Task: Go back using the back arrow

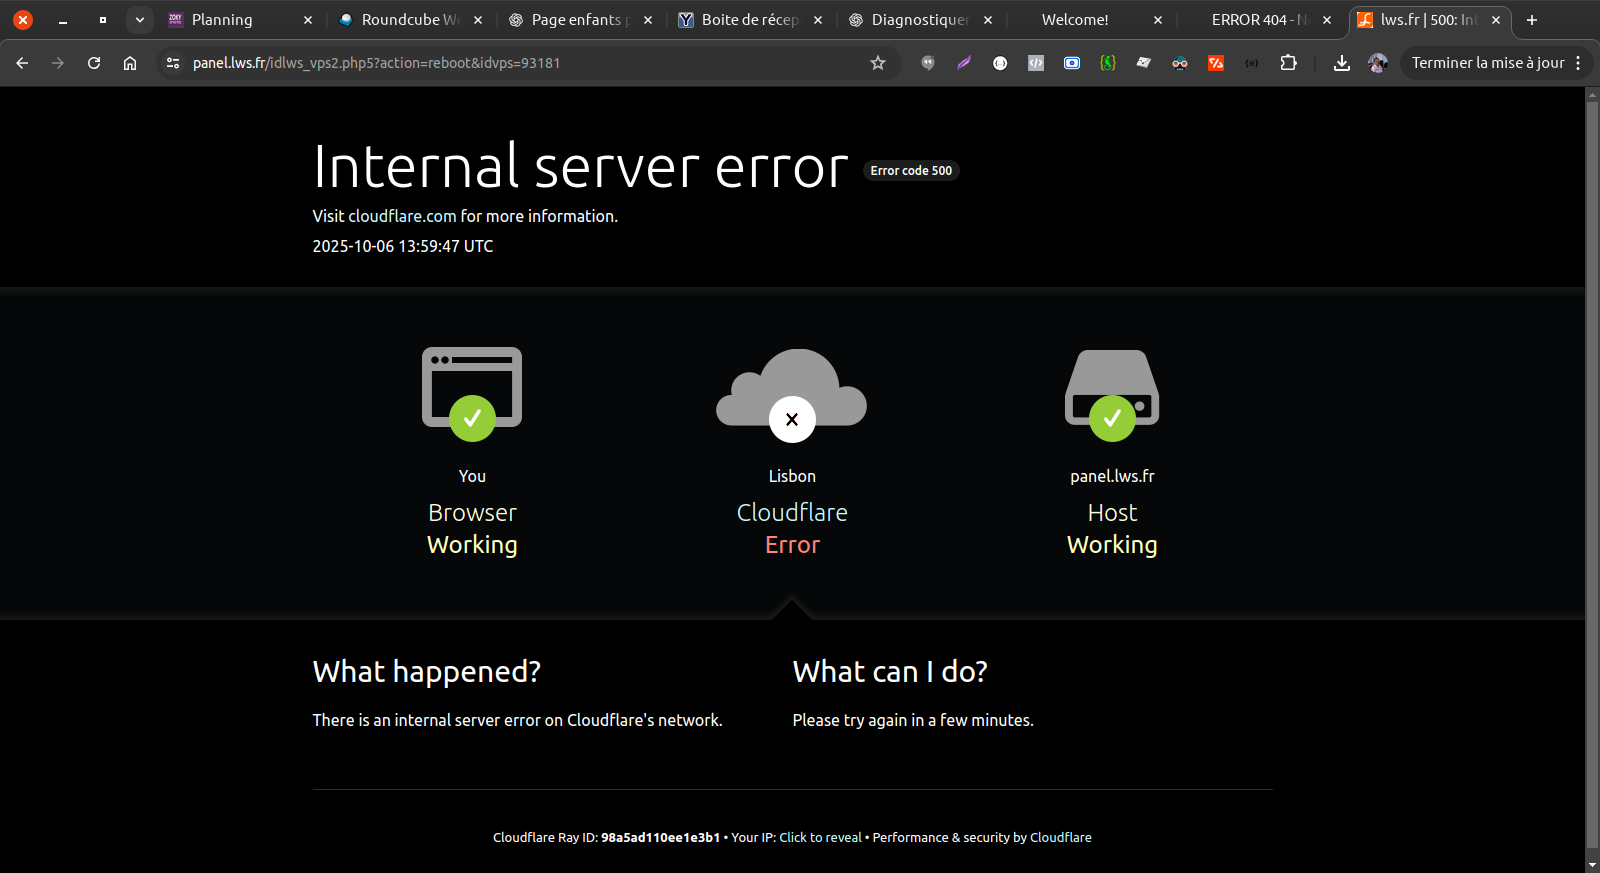Action: [x=22, y=63]
